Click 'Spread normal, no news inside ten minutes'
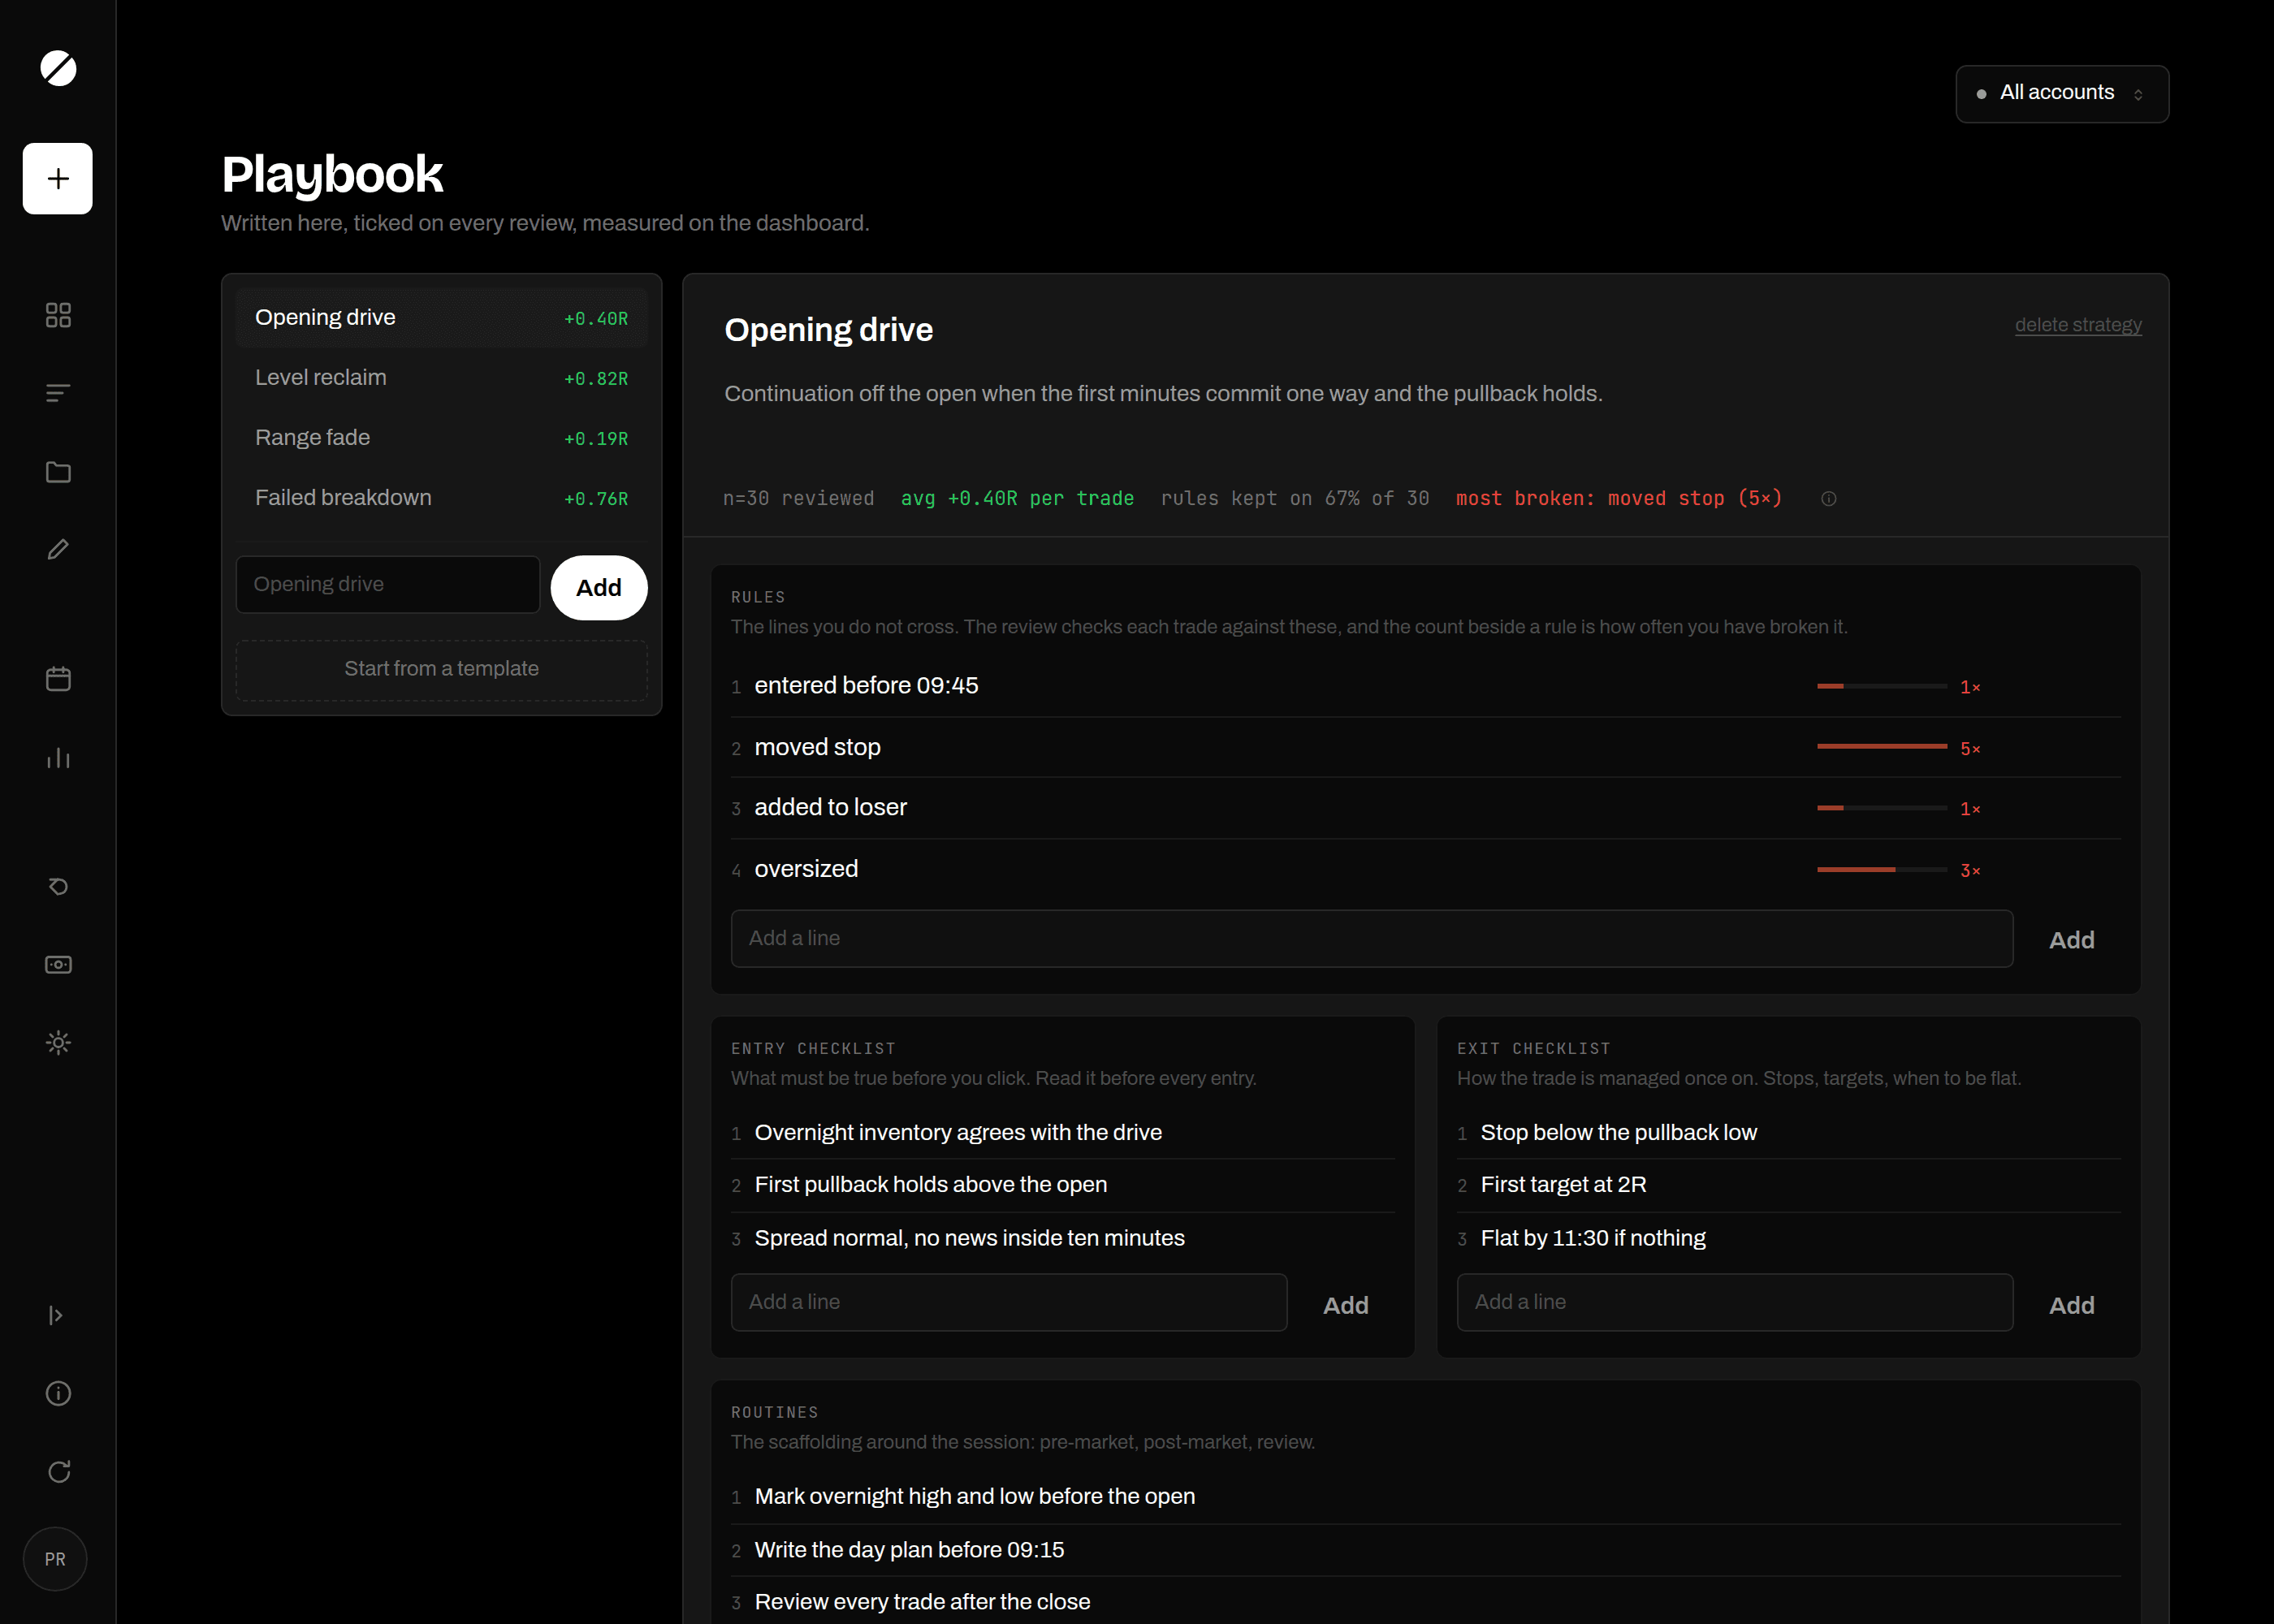2274x1624 pixels. [x=969, y=1239]
